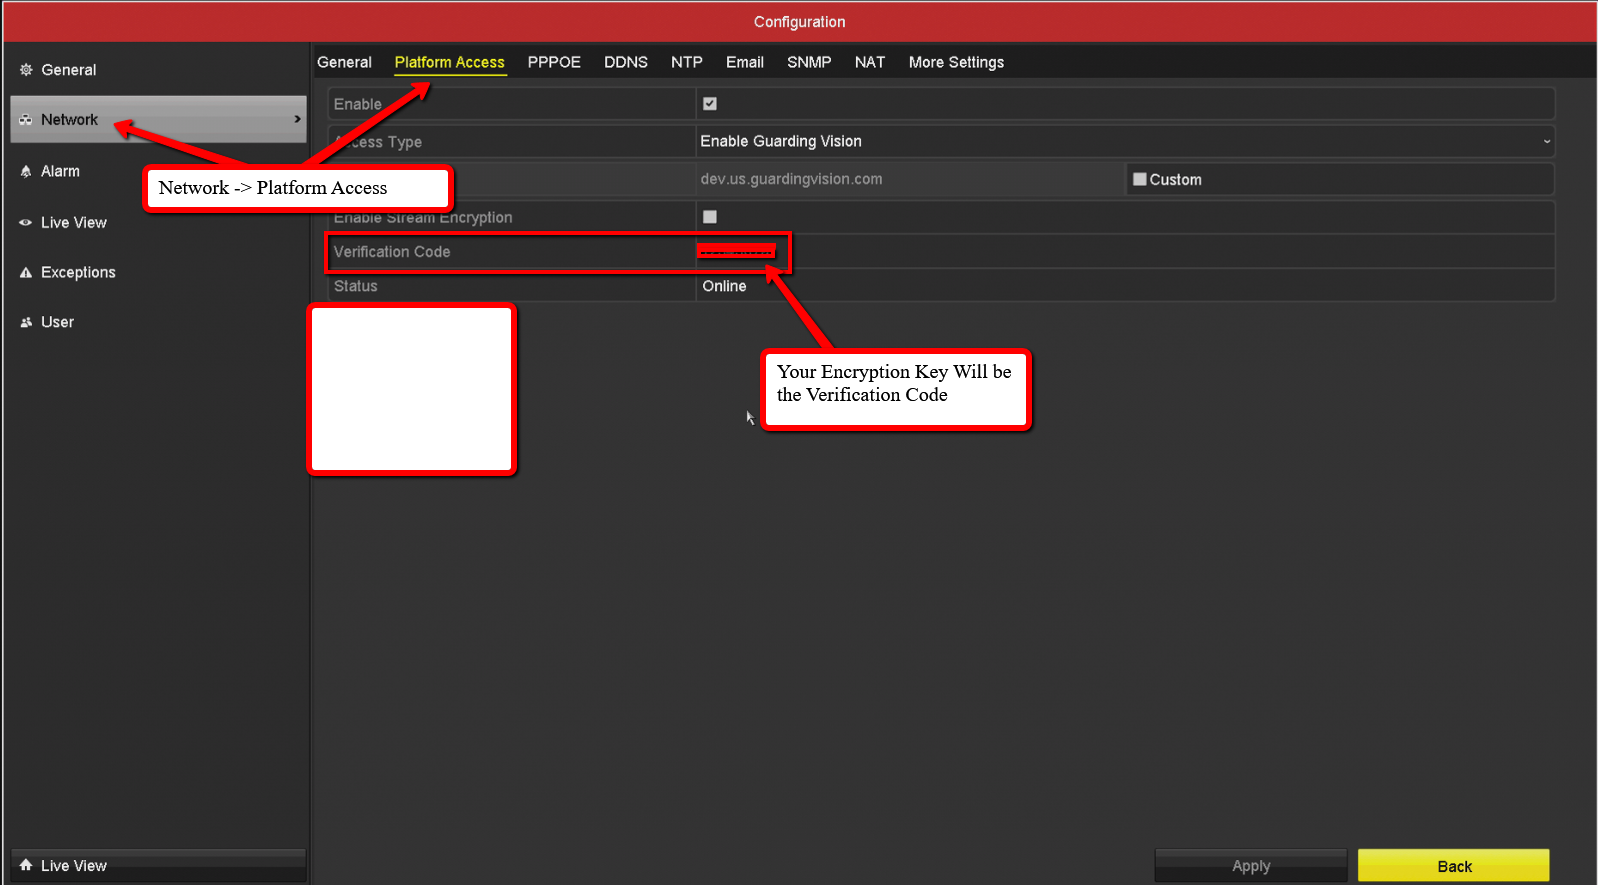This screenshot has width=1598, height=885.
Task: Uncheck the Enable checkbox
Action: (x=710, y=104)
